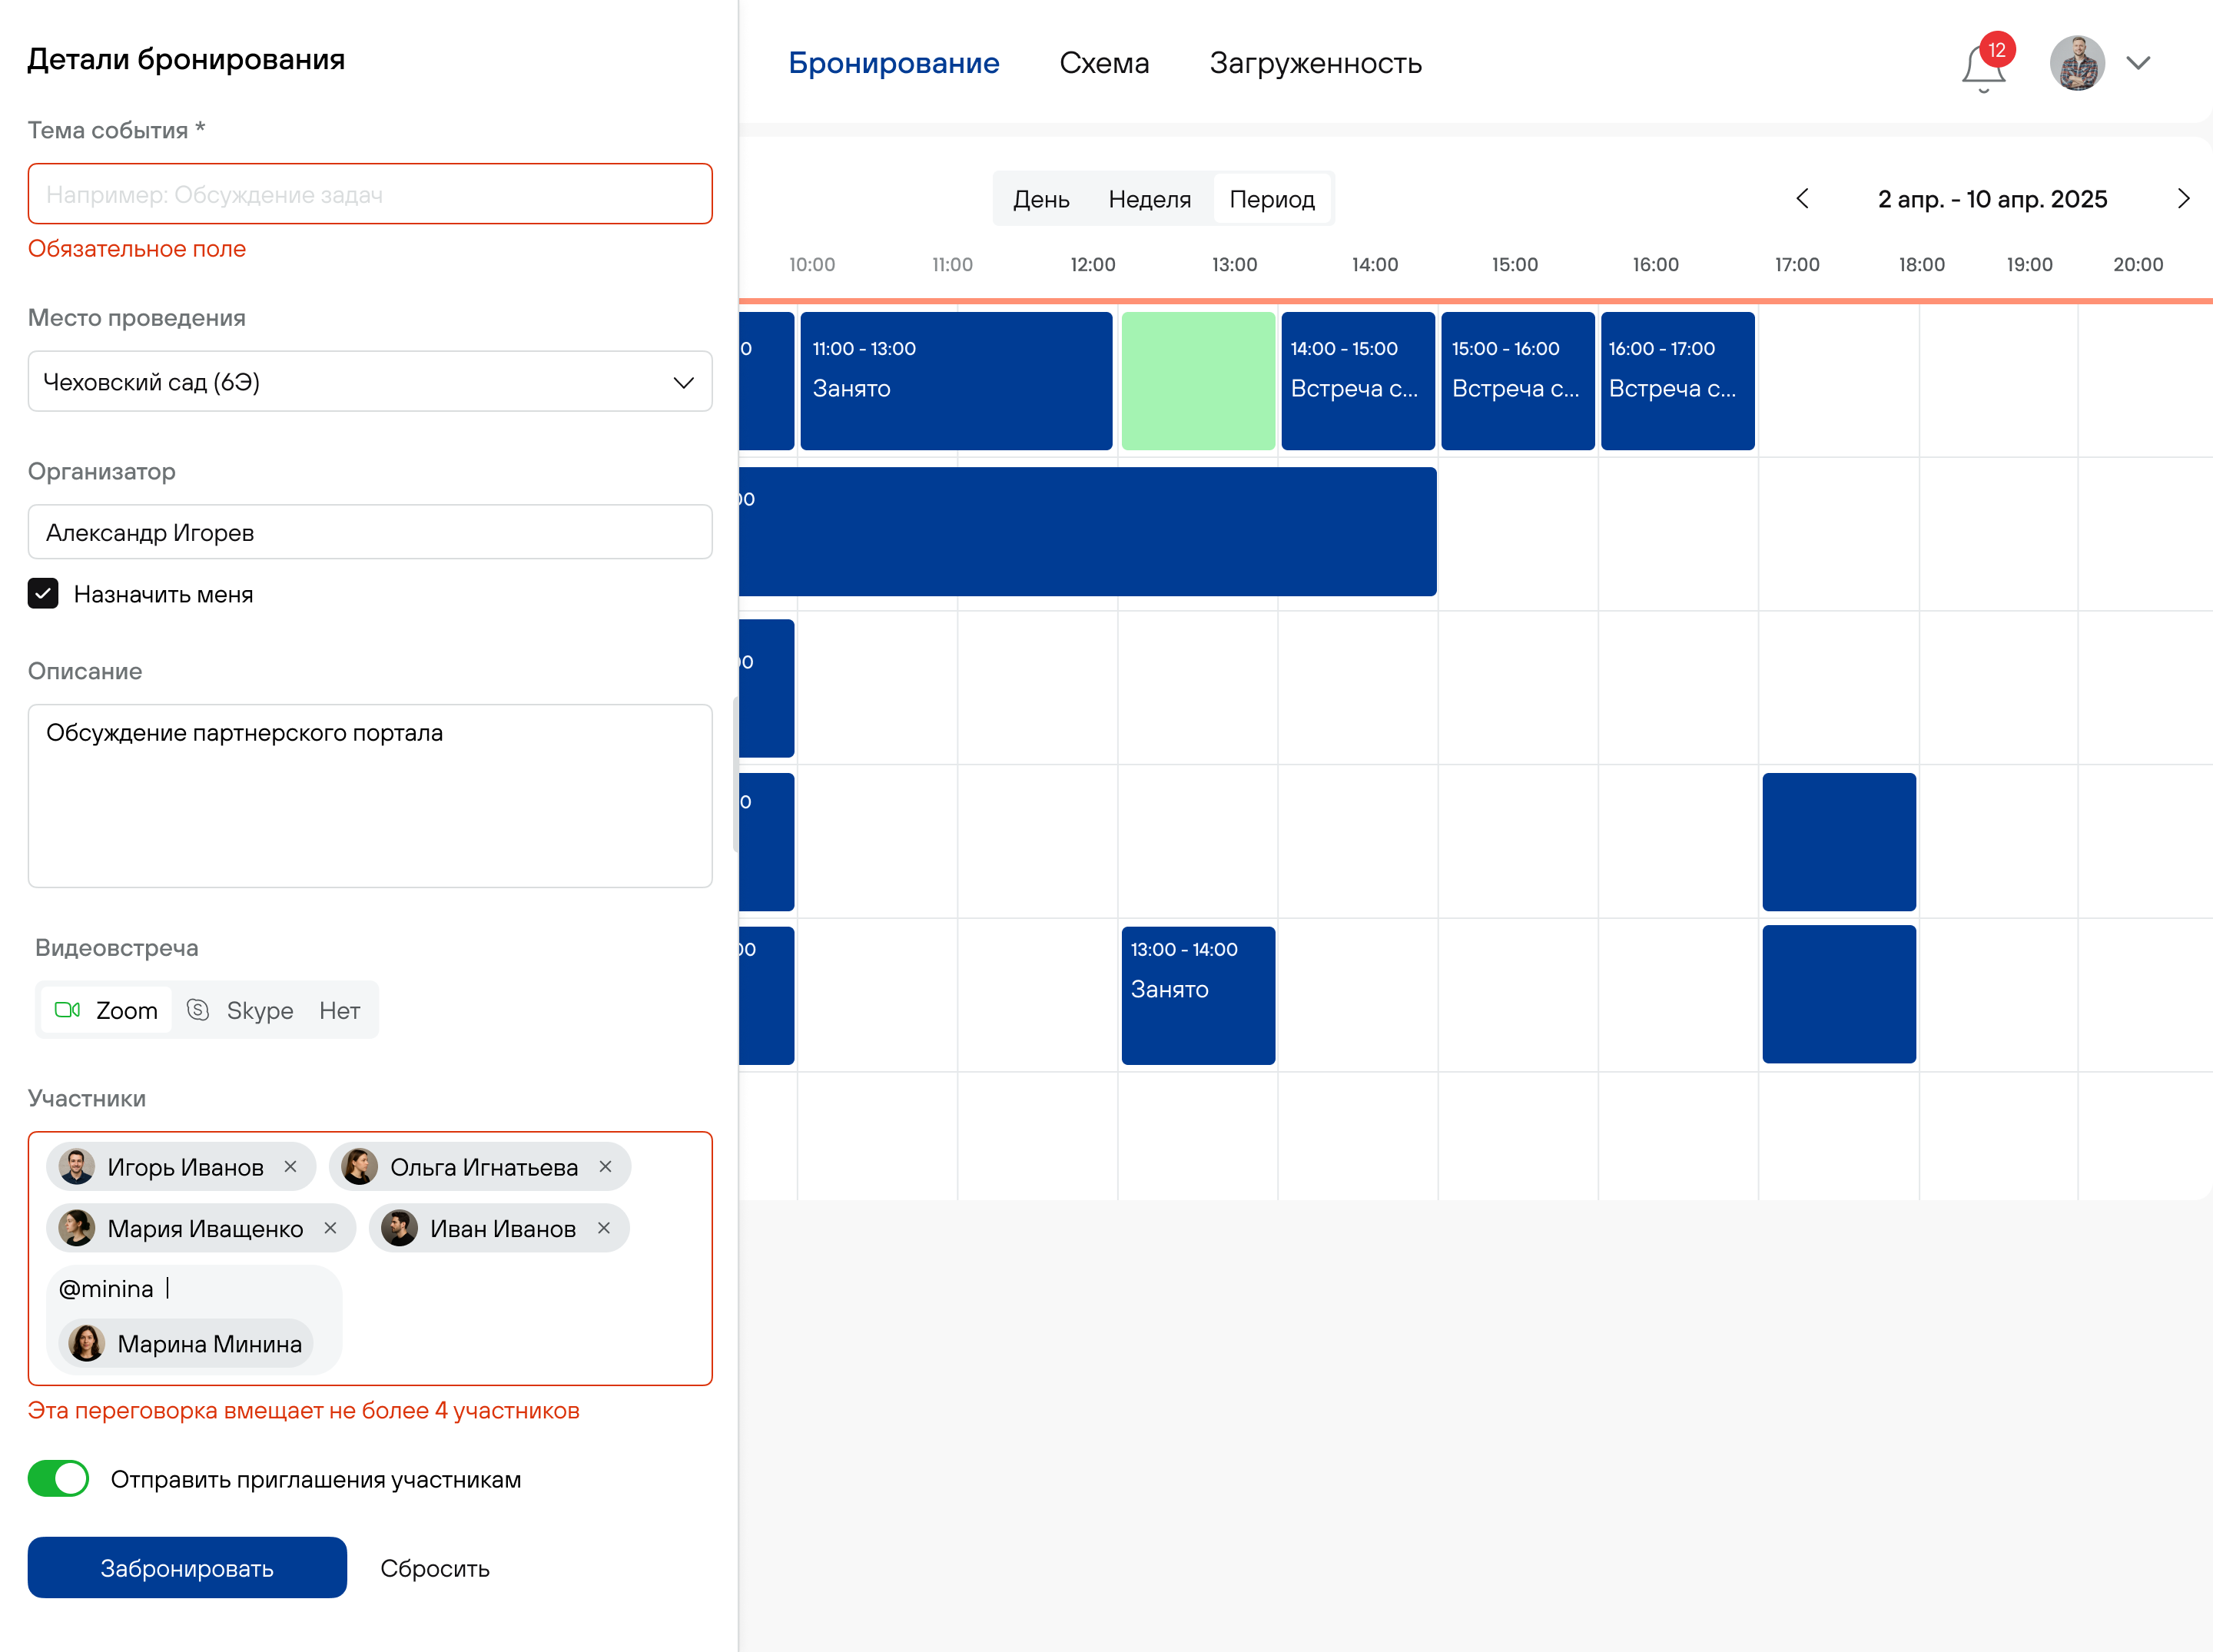Select Zoom video meeting option
The image size is (2213, 1652).
click(107, 1010)
